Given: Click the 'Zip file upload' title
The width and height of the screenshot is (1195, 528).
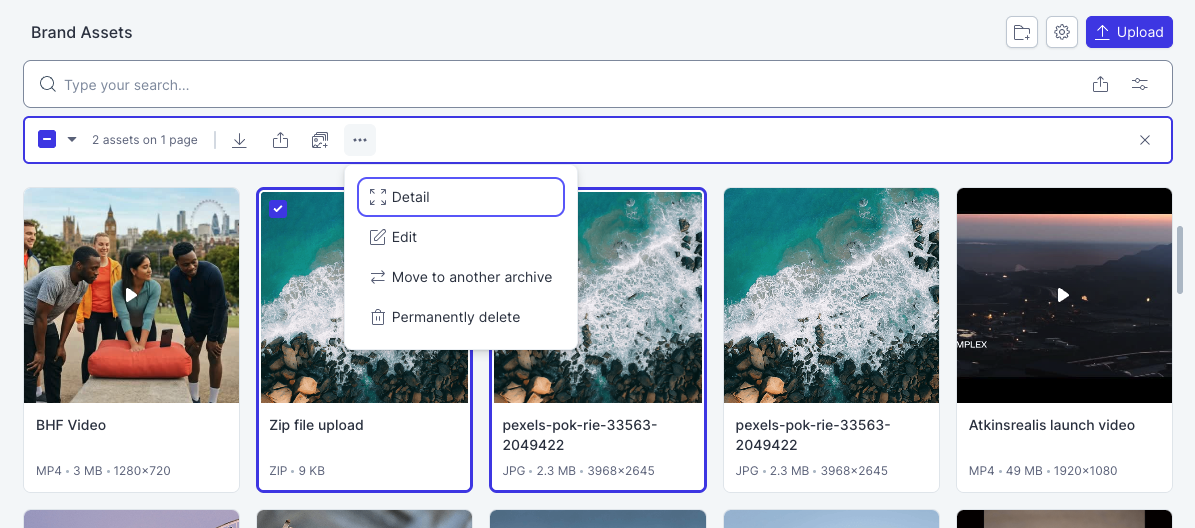Looking at the screenshot, I should [316, 425].
